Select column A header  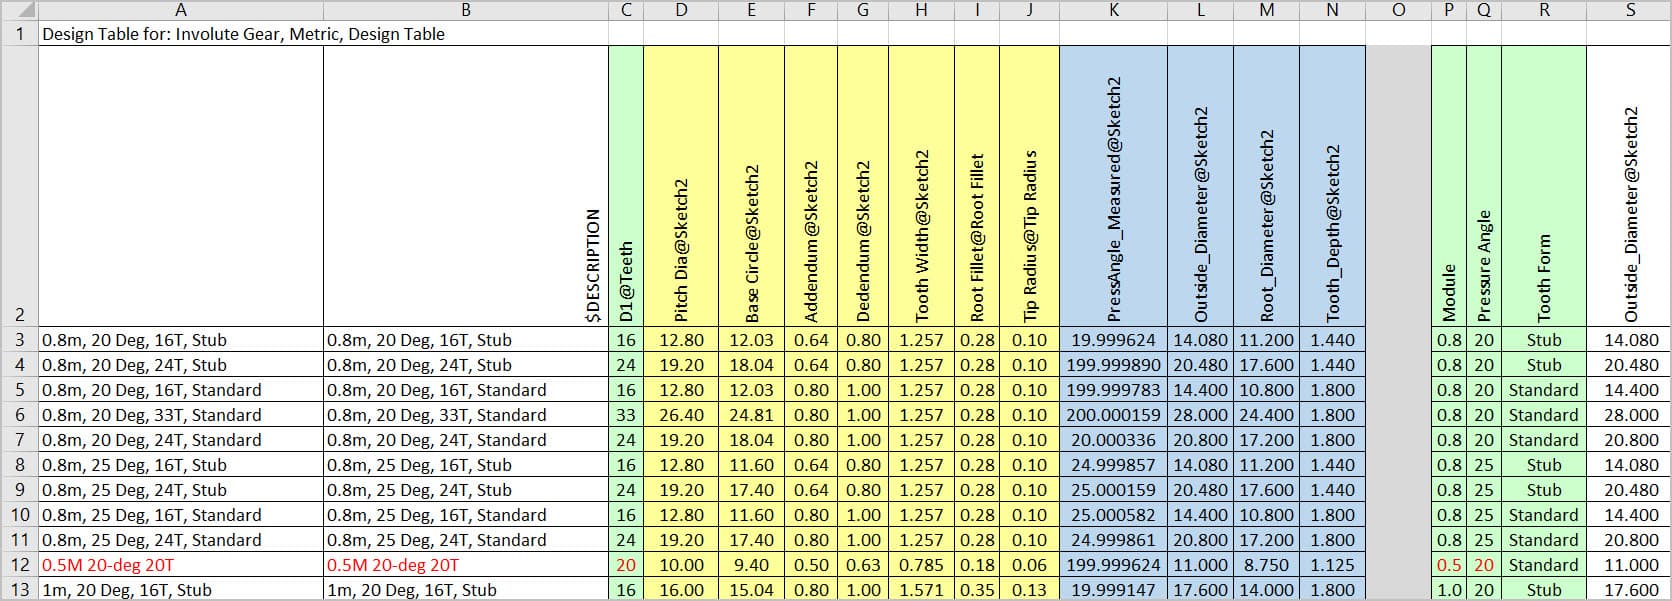pyautogui.click(x=180, y=10)
